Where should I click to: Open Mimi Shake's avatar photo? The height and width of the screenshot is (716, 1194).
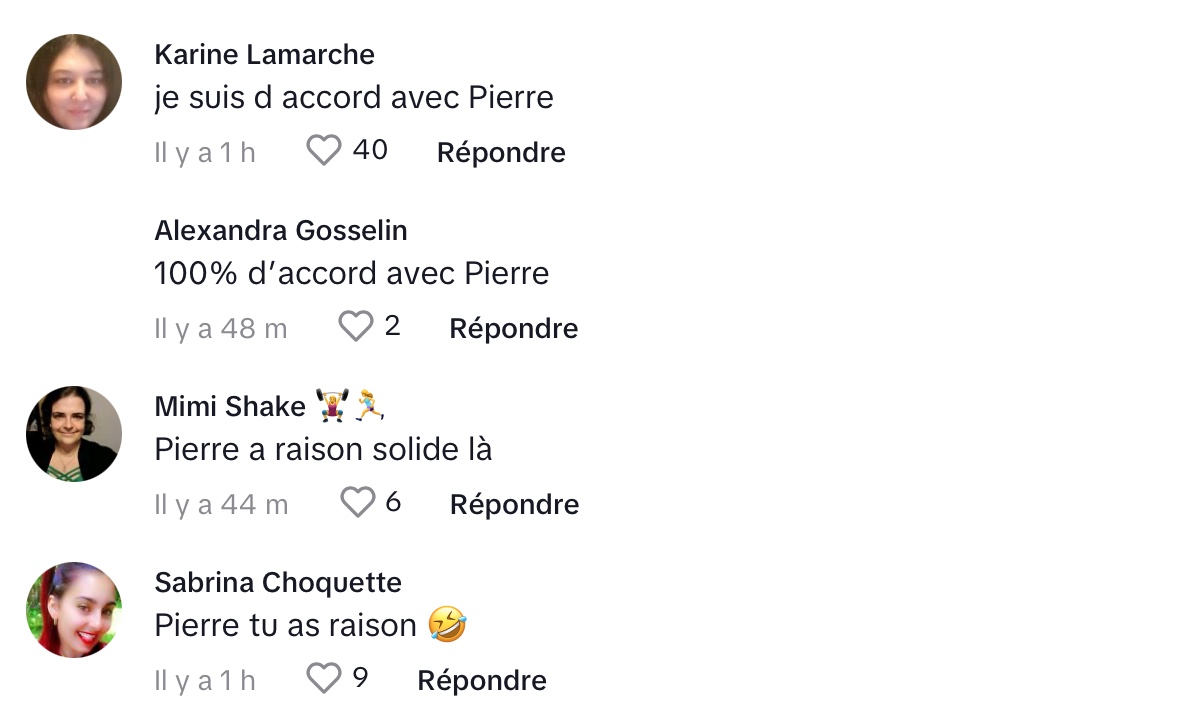pos(74,433)
